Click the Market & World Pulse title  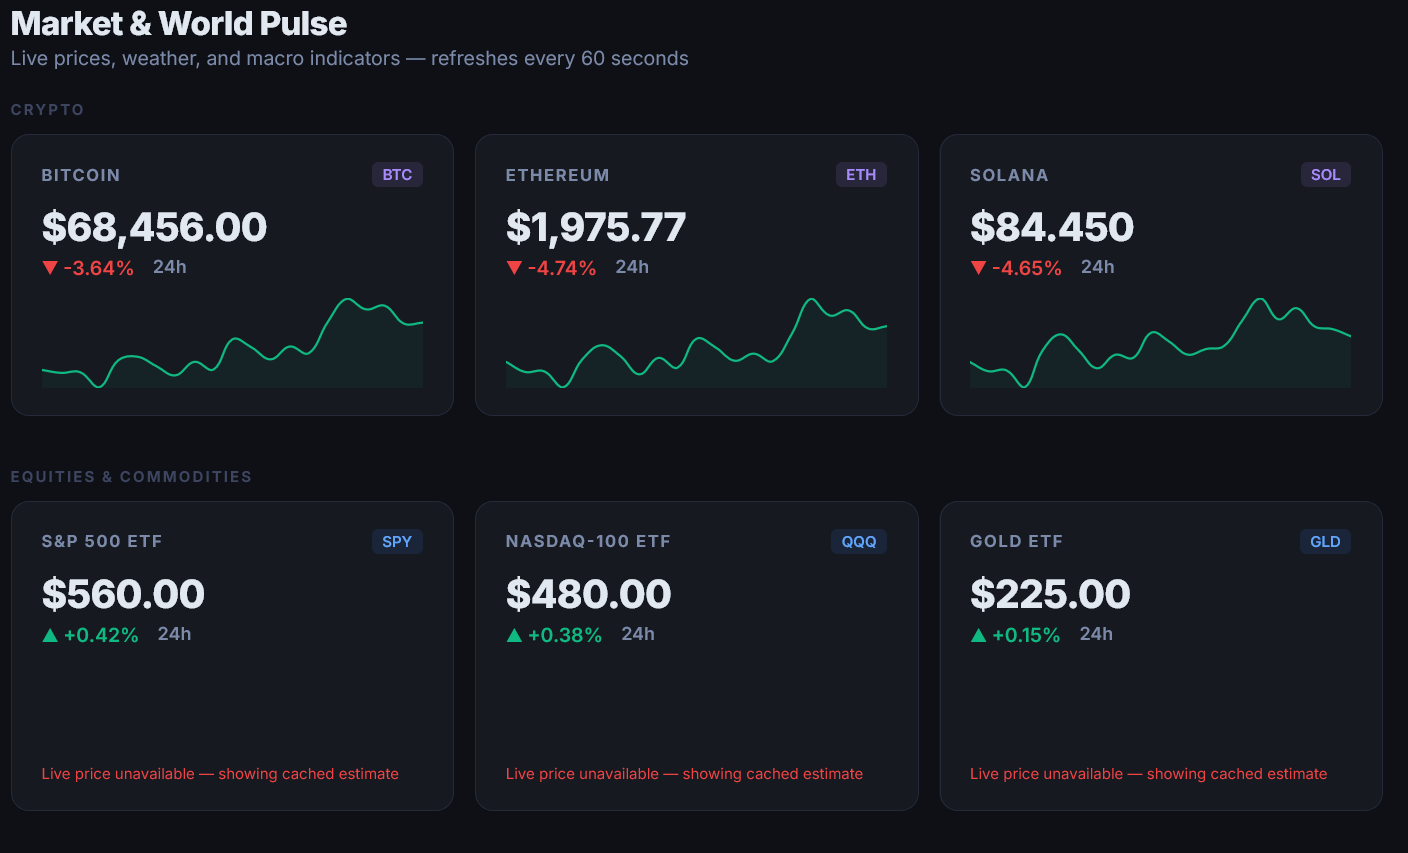(179, 24)
